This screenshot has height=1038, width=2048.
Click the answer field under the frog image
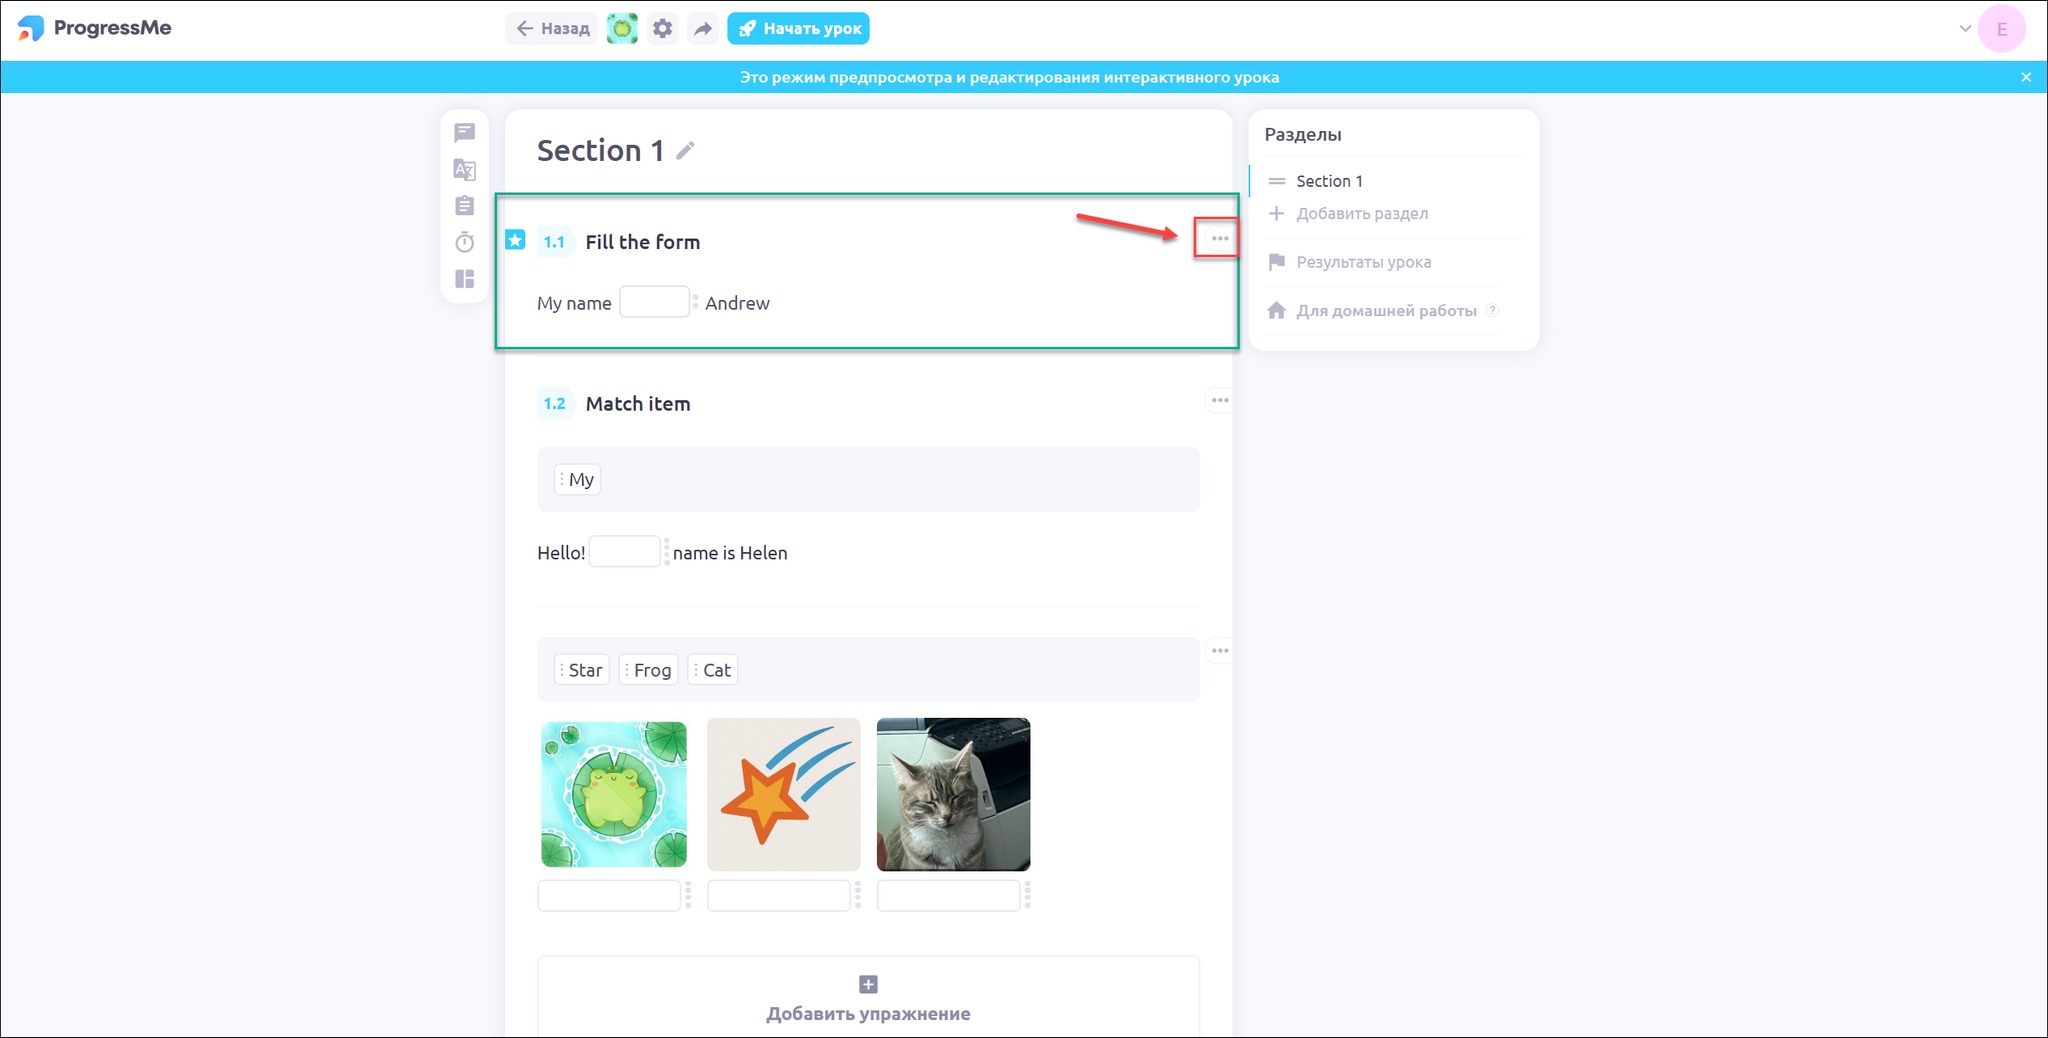coord(609,895)
